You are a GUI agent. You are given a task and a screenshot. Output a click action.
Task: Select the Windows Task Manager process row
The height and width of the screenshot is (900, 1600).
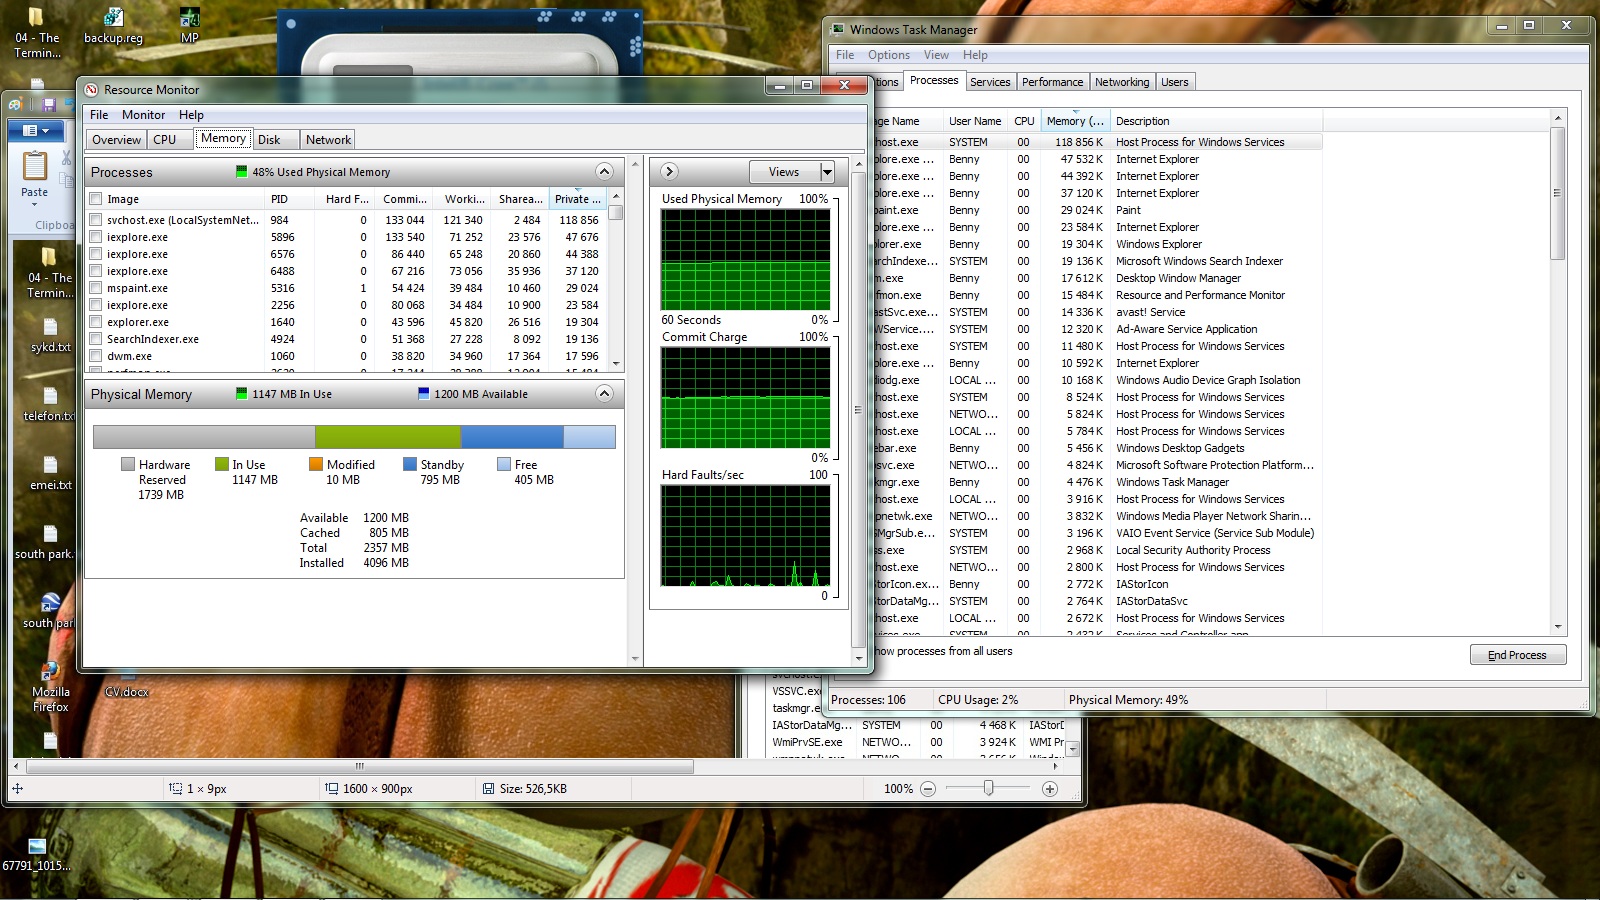click(1096, 482)
